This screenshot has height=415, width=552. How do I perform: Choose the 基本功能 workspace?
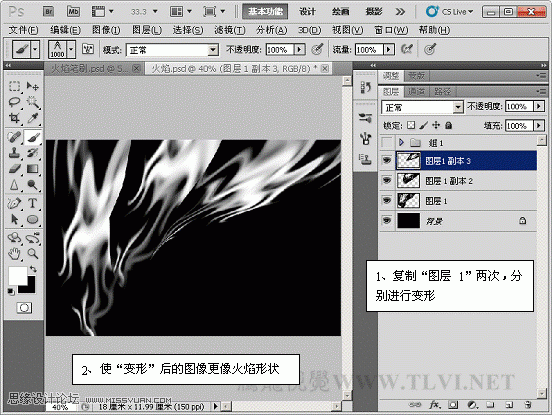click(x=265, y=12)
